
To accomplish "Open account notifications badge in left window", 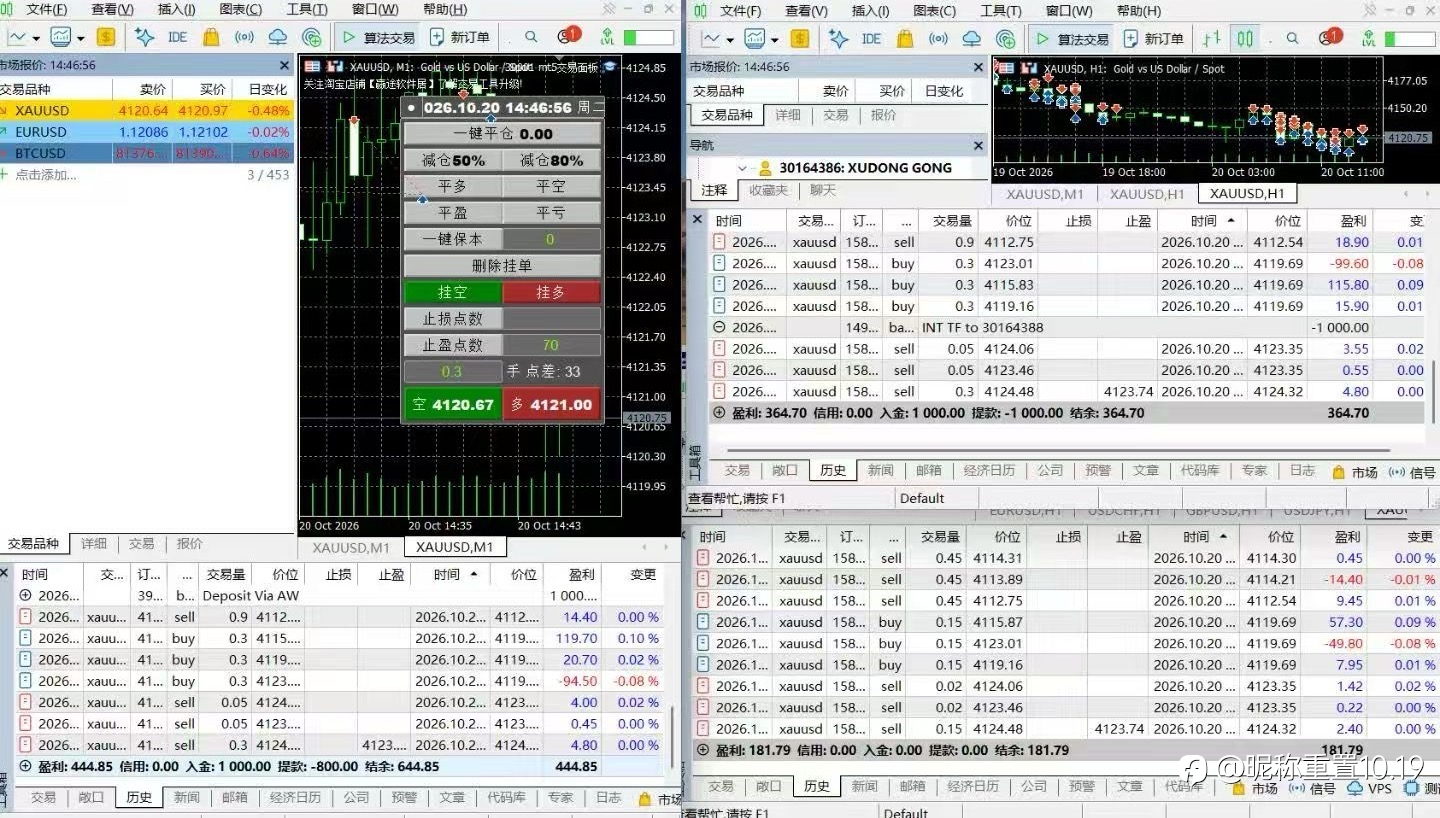I will [x=568, y=36].
